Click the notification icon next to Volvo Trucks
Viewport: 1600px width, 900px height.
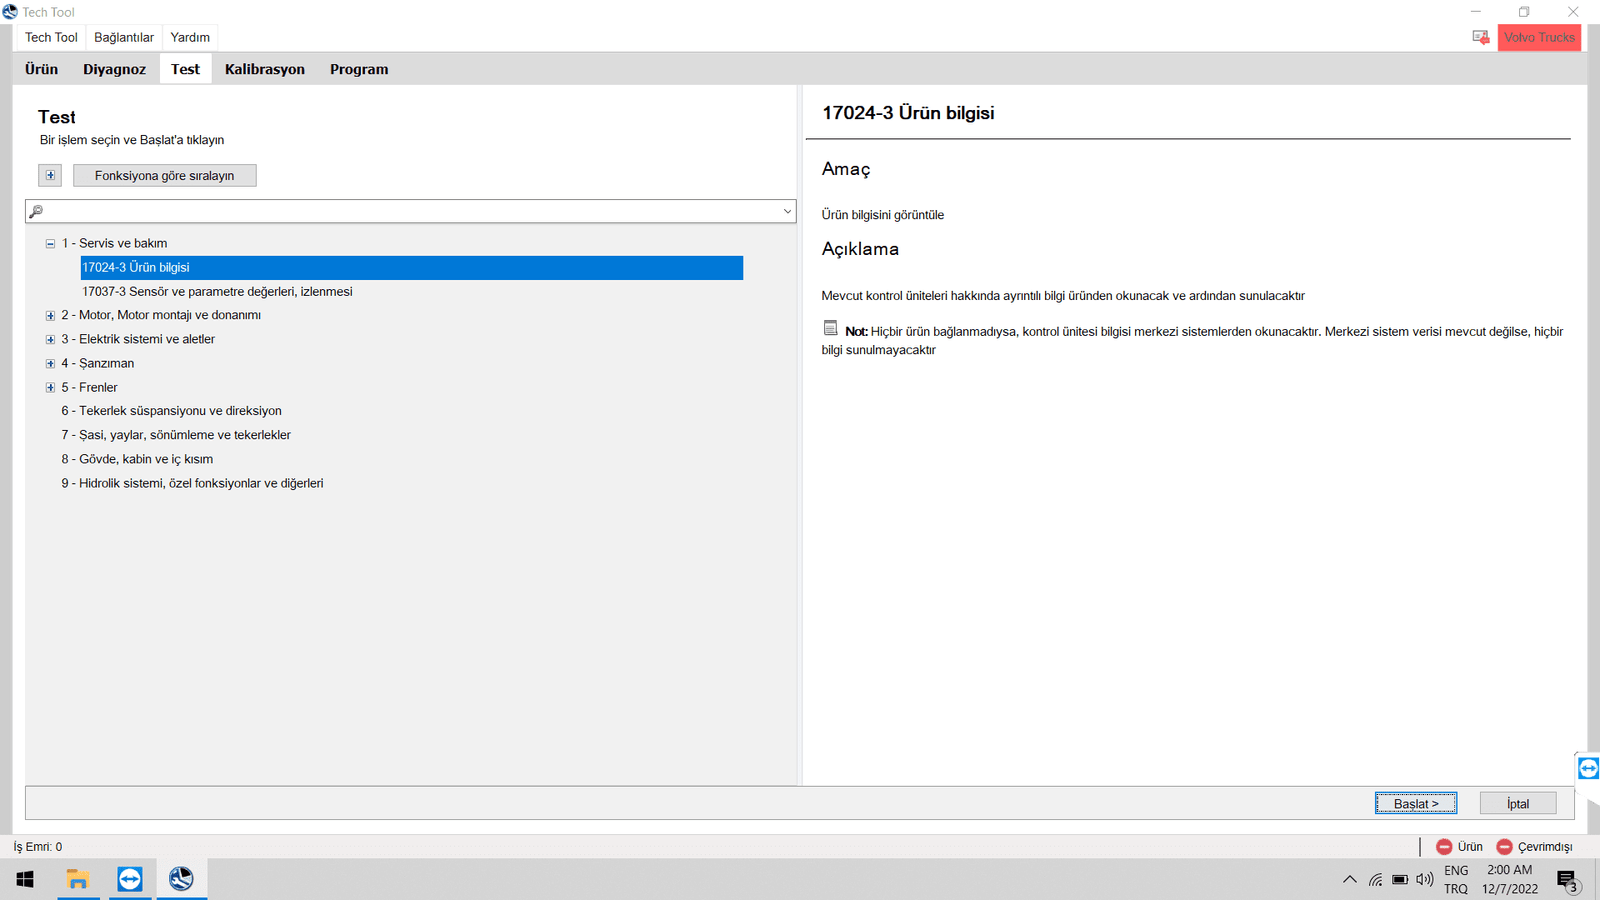click(x=1480, y=37)
